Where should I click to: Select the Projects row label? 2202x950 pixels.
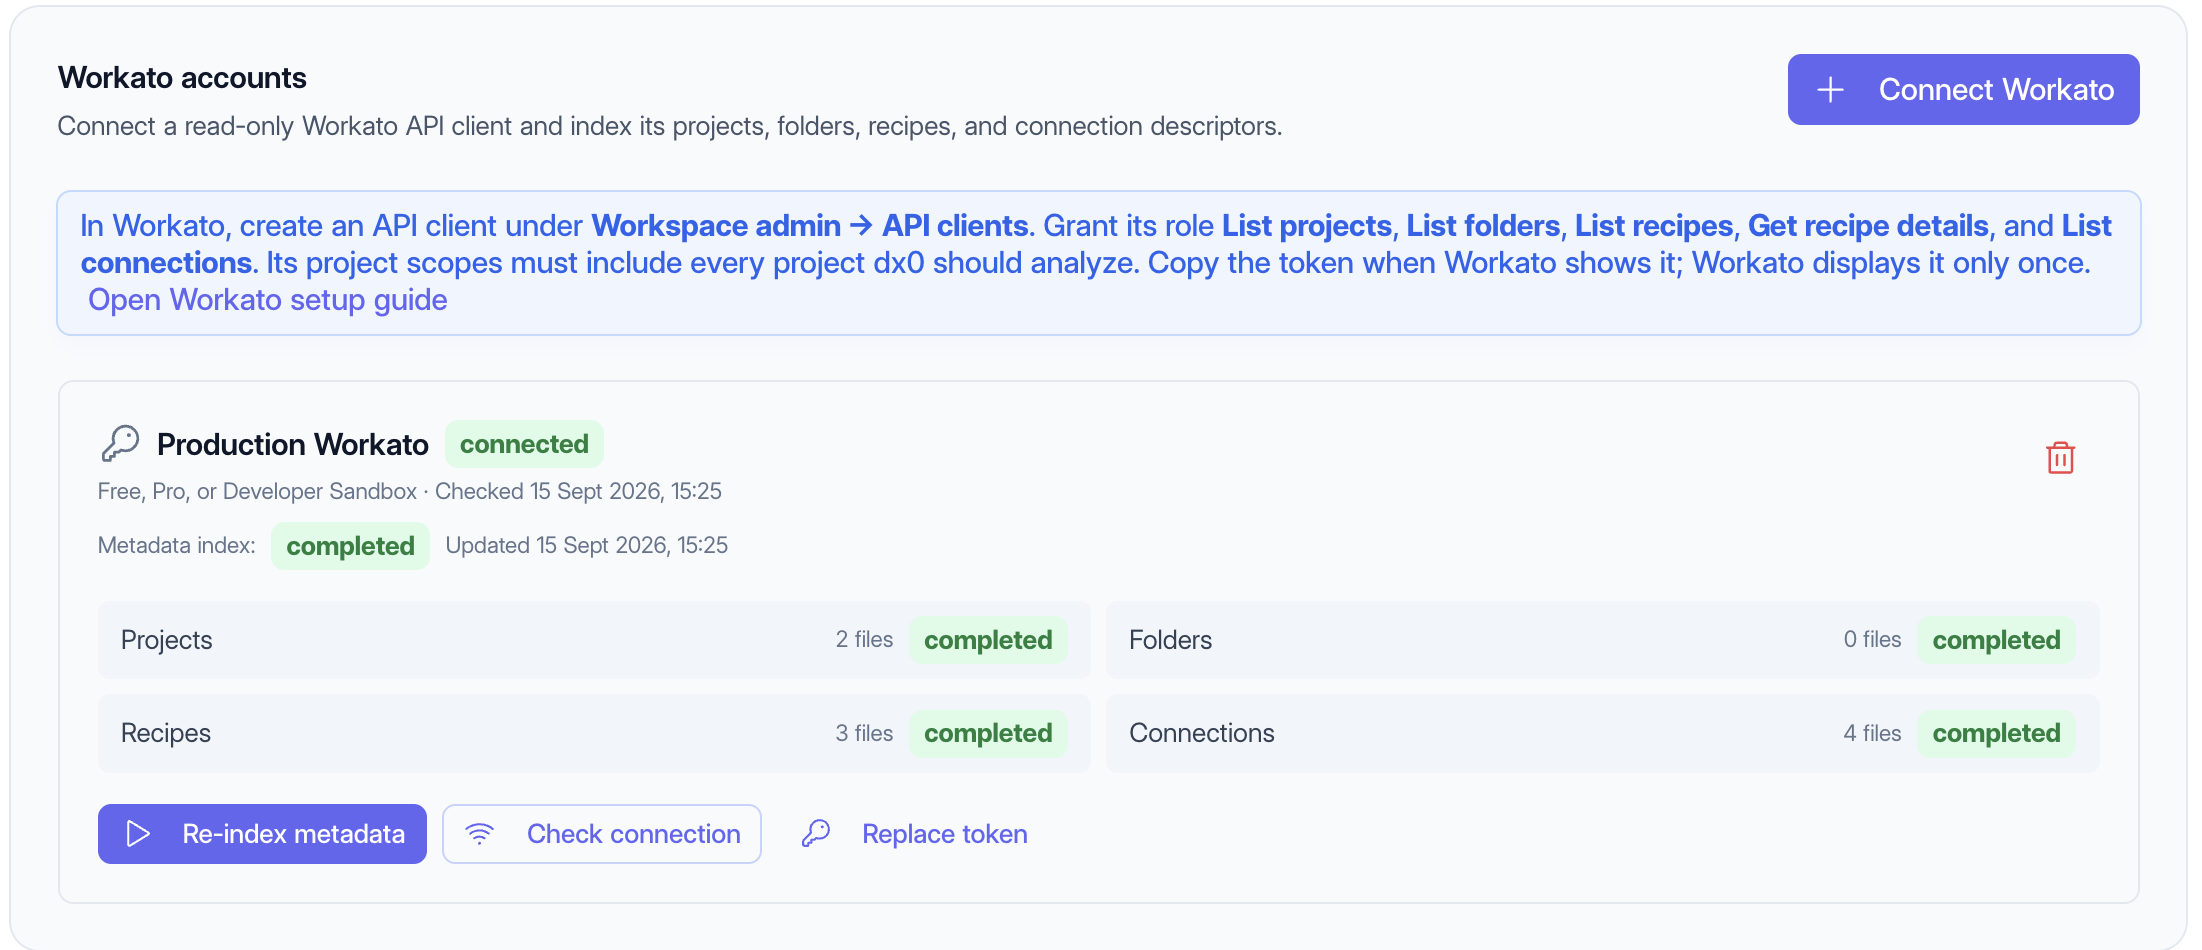166,640
